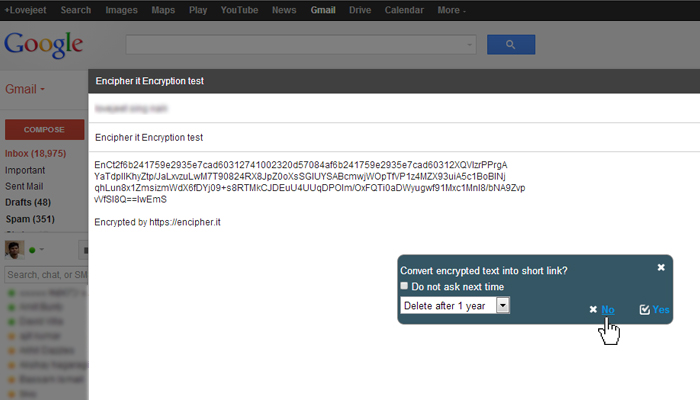Open Drive from the top bar
The image size is (700, 400).
click(360, 10)
